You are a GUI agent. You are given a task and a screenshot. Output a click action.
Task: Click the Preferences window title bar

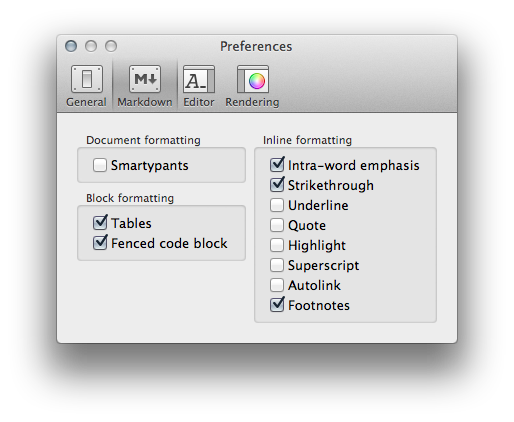coord(256,46)
